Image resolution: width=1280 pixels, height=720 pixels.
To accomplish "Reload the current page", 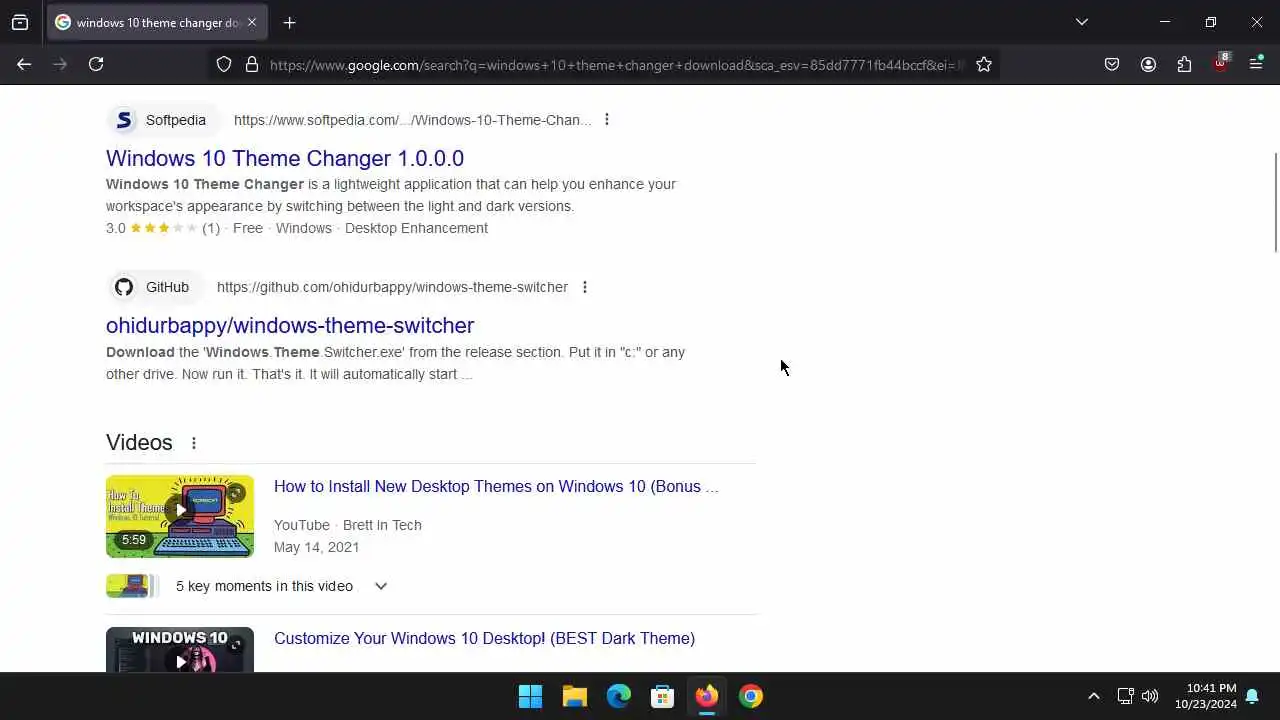I will point(96,64).
